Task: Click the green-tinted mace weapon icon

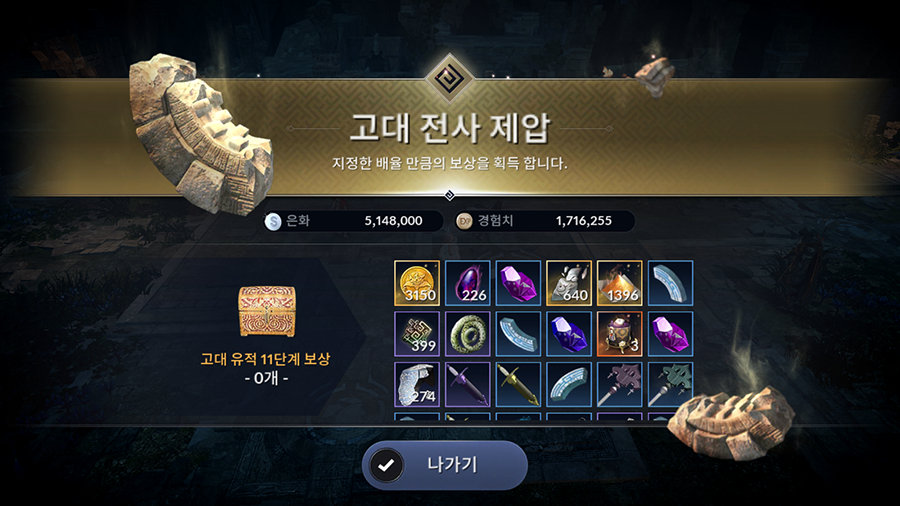Action: tap(670, 384)
